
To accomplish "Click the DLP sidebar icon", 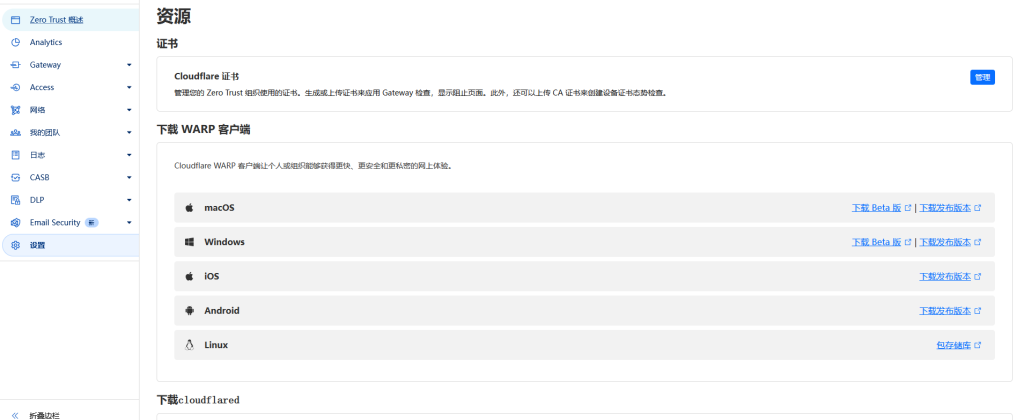I will [x=16, y=200].
